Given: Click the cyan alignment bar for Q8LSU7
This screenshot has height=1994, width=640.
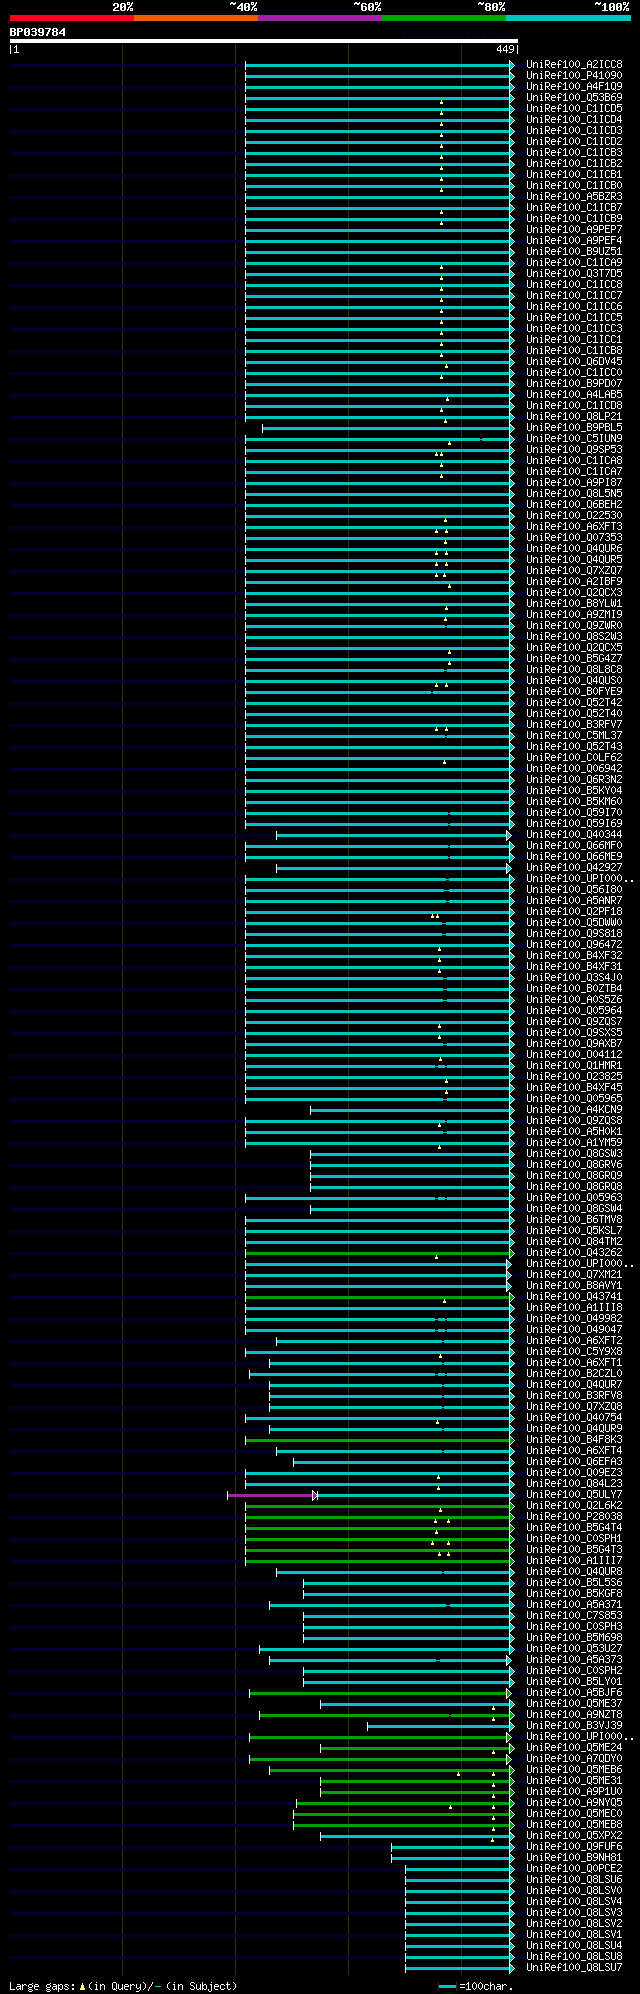Looking at the screenshot, I should tap(459, 1968).
